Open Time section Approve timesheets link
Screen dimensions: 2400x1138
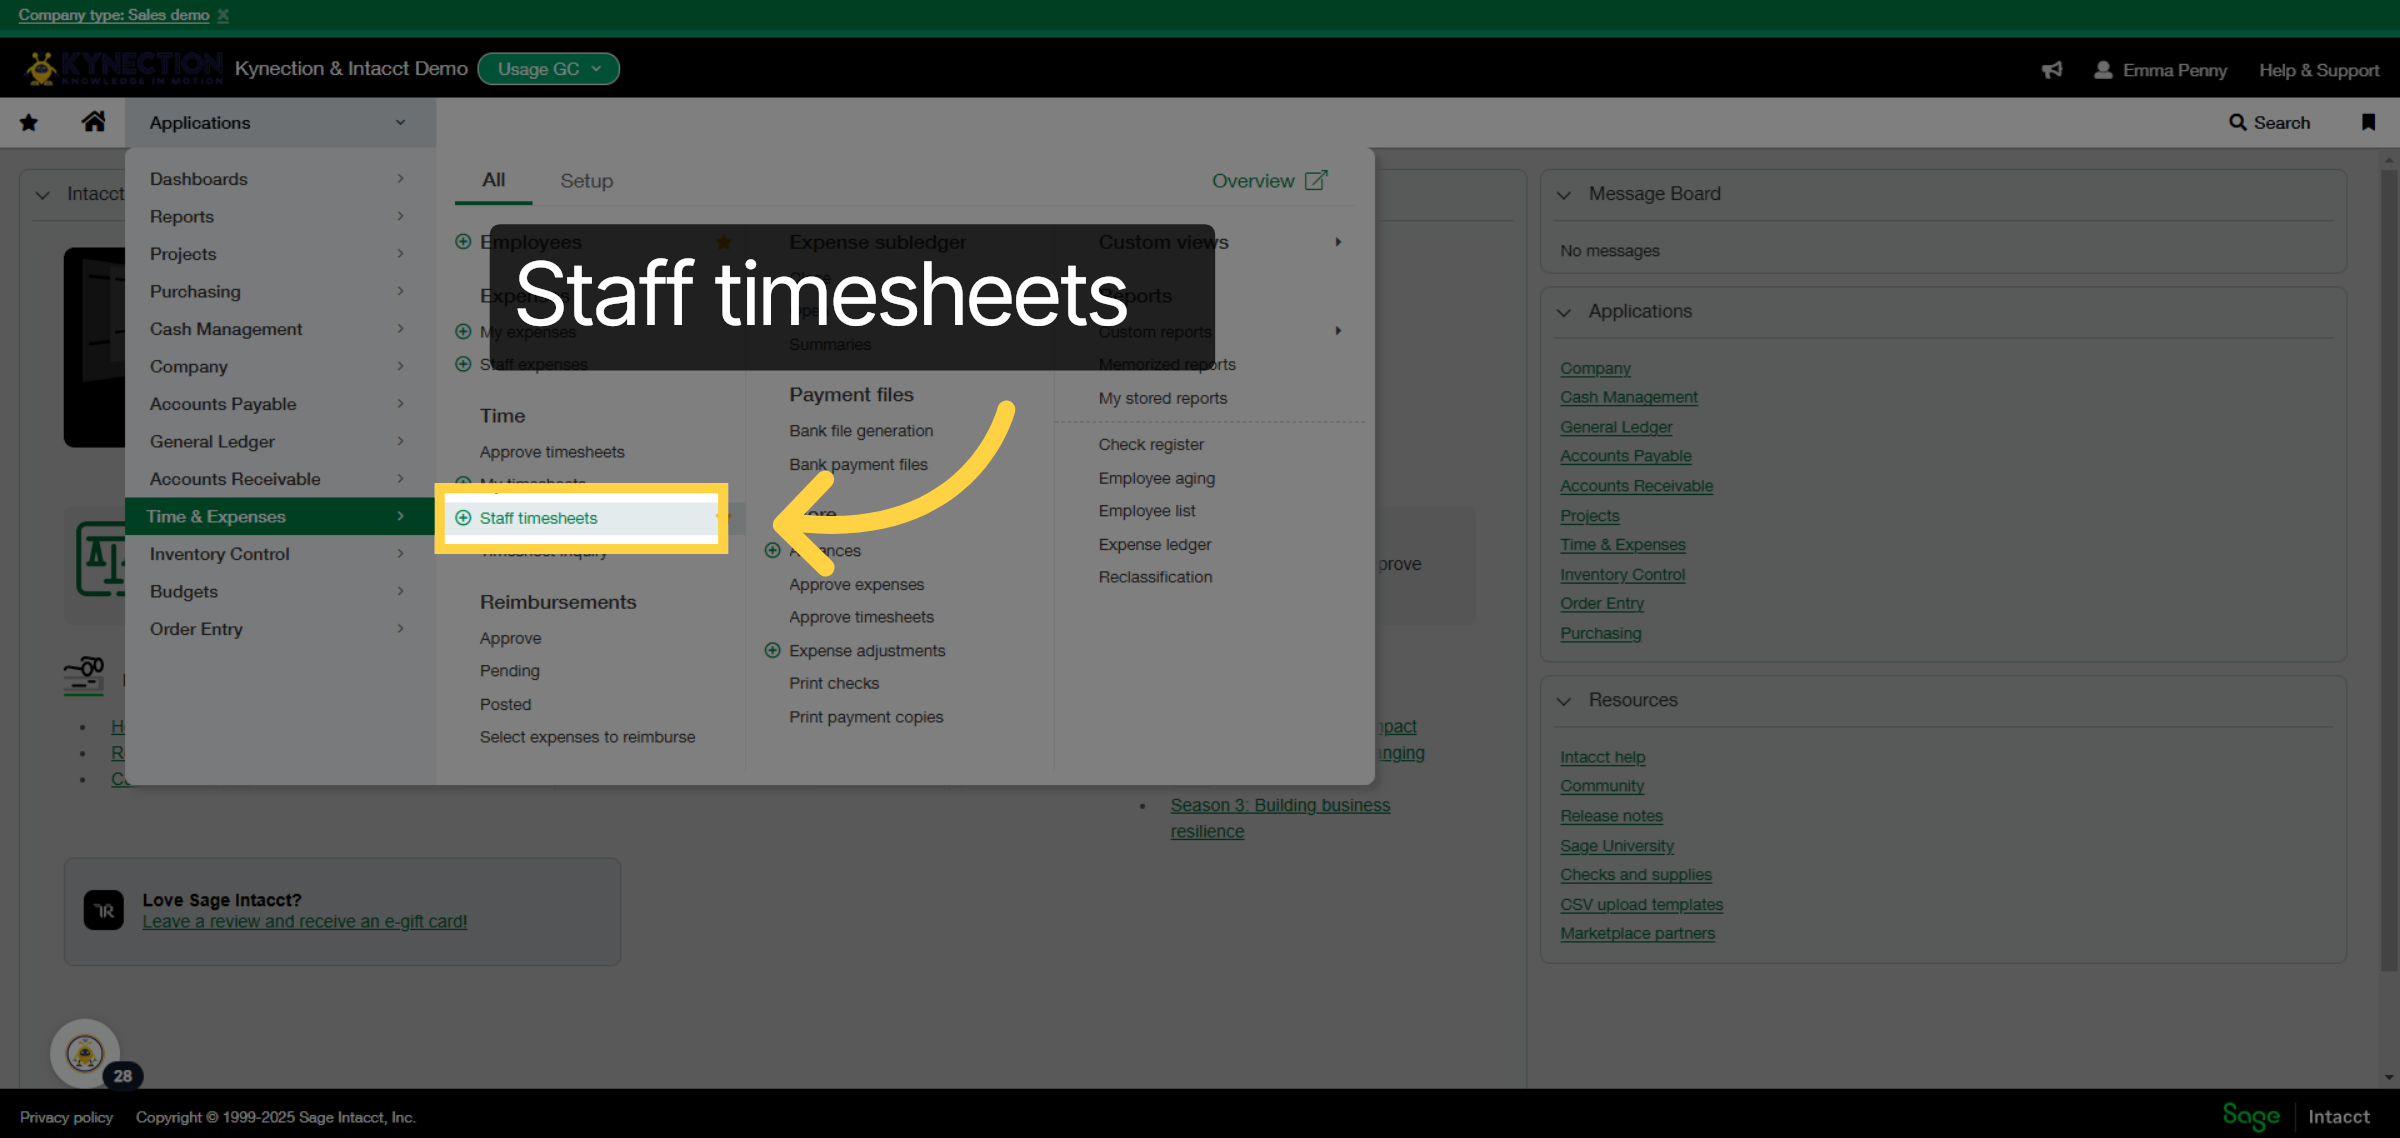(552, 452)
